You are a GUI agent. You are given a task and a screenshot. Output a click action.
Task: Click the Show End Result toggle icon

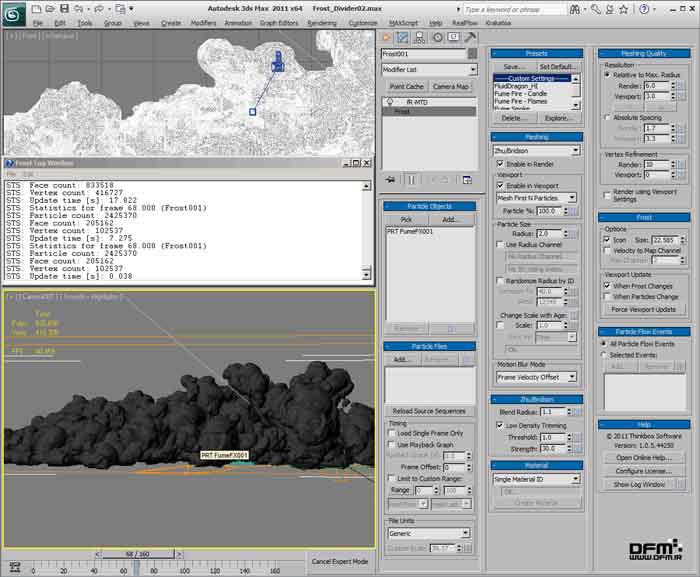411,180
